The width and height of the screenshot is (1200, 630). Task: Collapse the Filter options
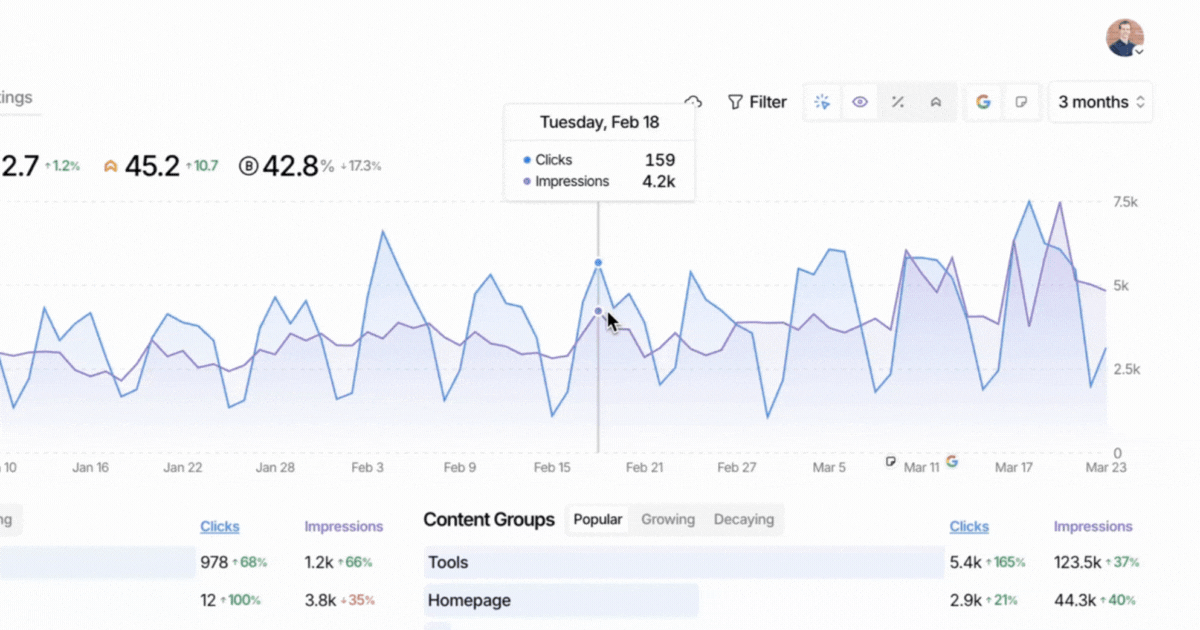click(757, 101)
